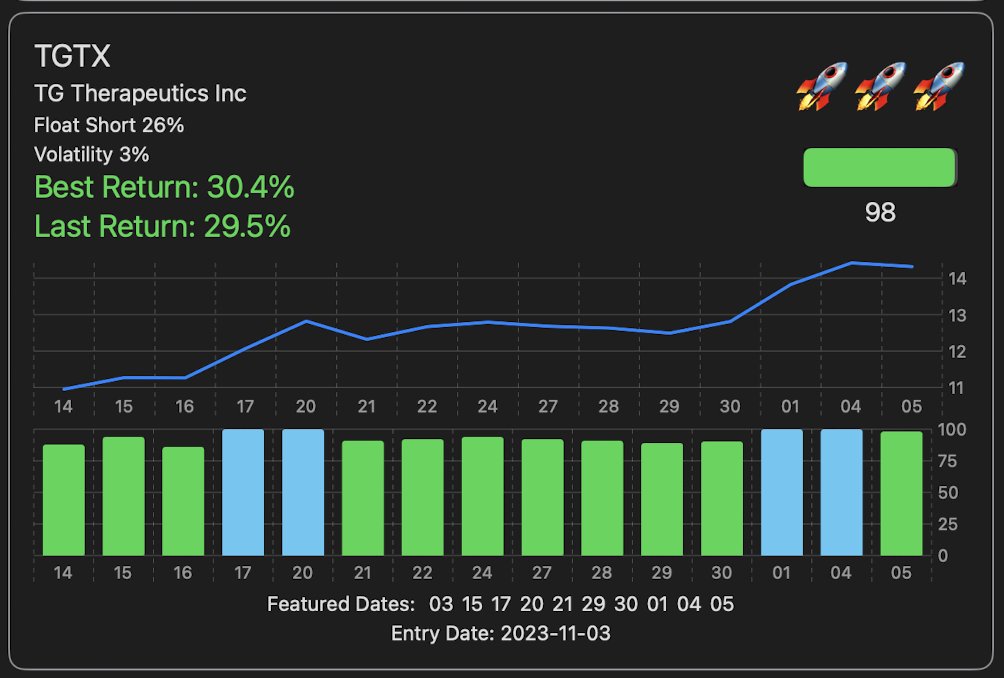This screenshot has height=678, width=1004.
Task: Click the green score bar for date 14
Action: coord(63,500)
